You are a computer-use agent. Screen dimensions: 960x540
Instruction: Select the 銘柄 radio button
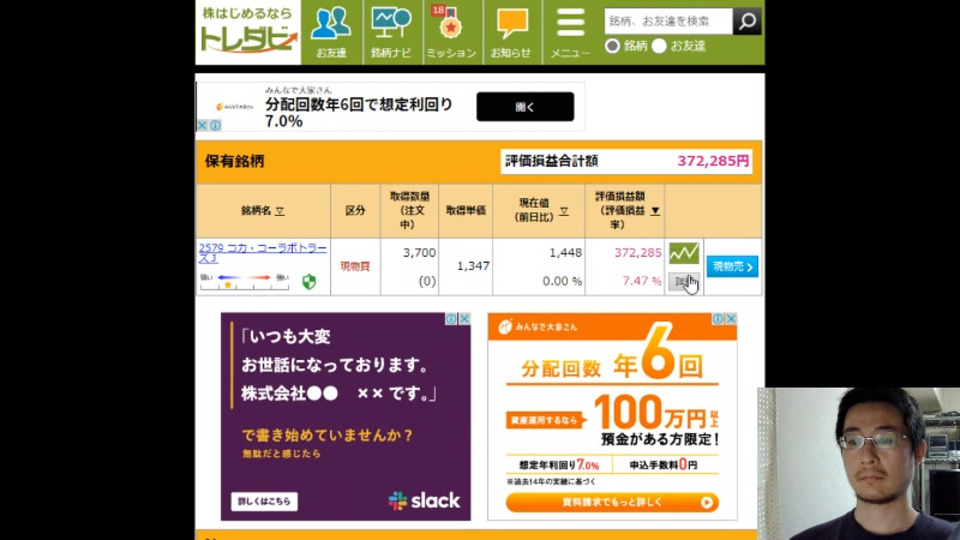point(612,46)
